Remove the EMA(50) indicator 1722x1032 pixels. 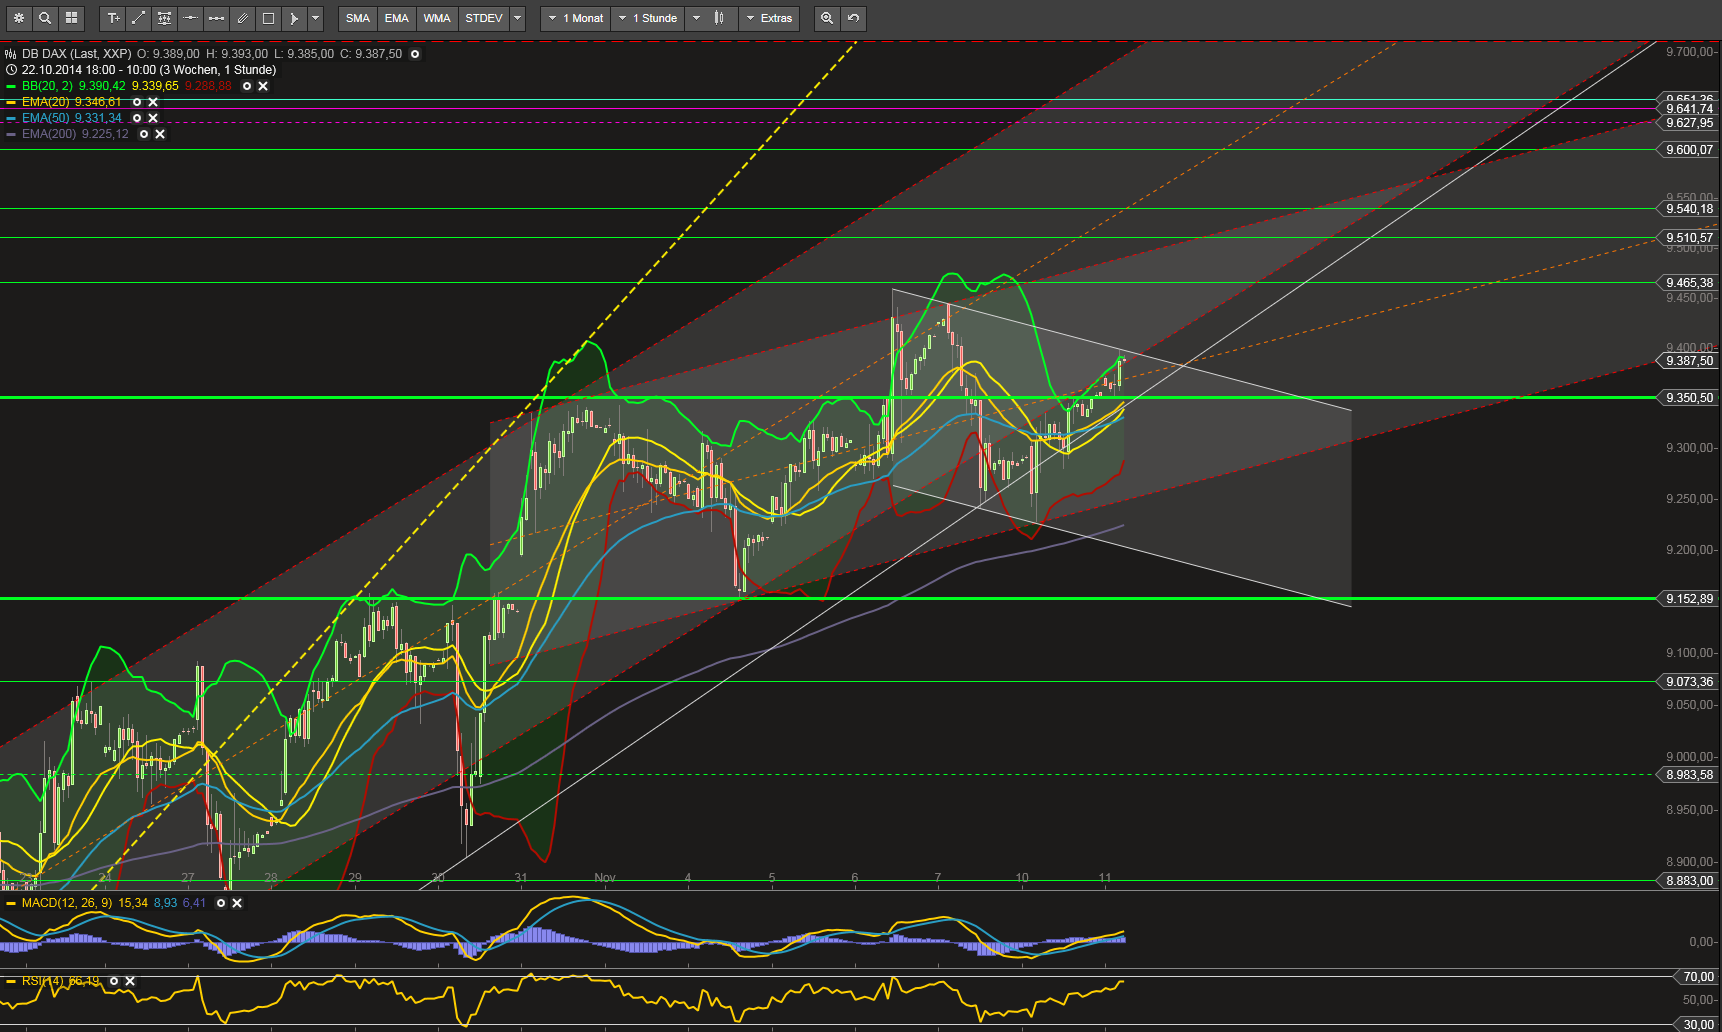153,118
